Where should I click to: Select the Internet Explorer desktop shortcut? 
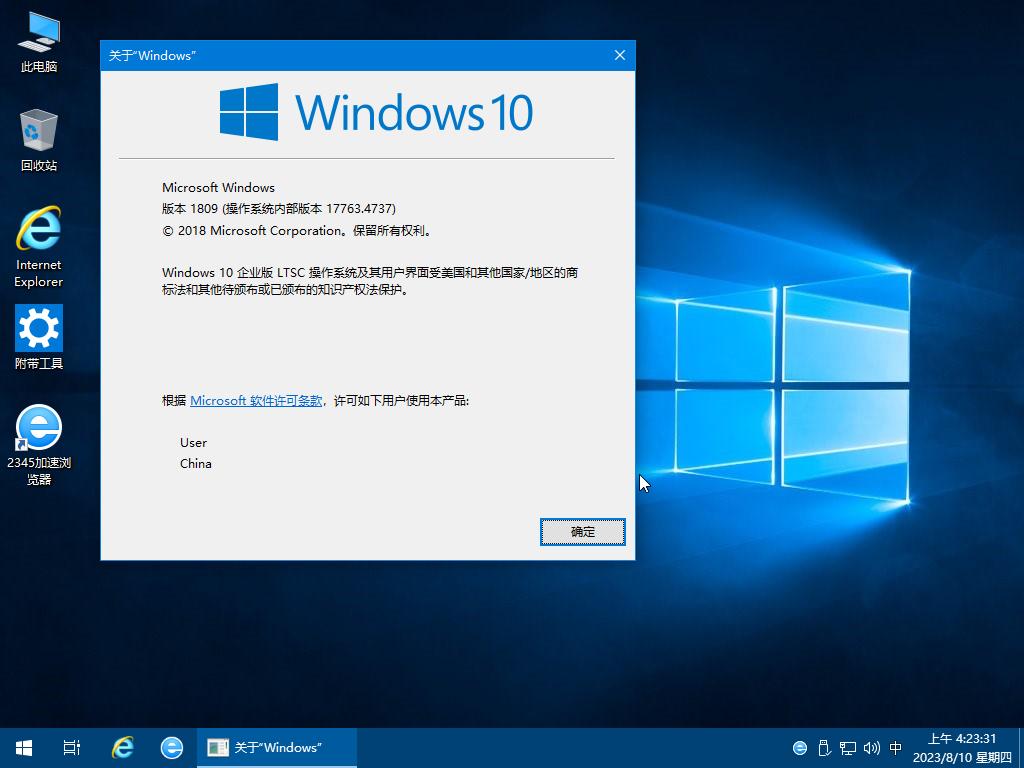pos(39,247)
